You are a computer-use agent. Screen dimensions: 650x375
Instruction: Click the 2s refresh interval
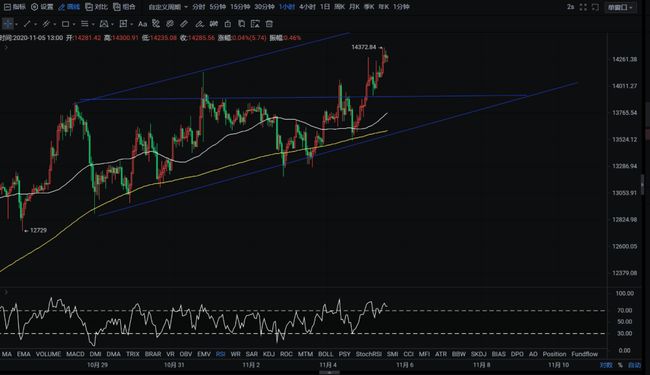pos(570,7)
